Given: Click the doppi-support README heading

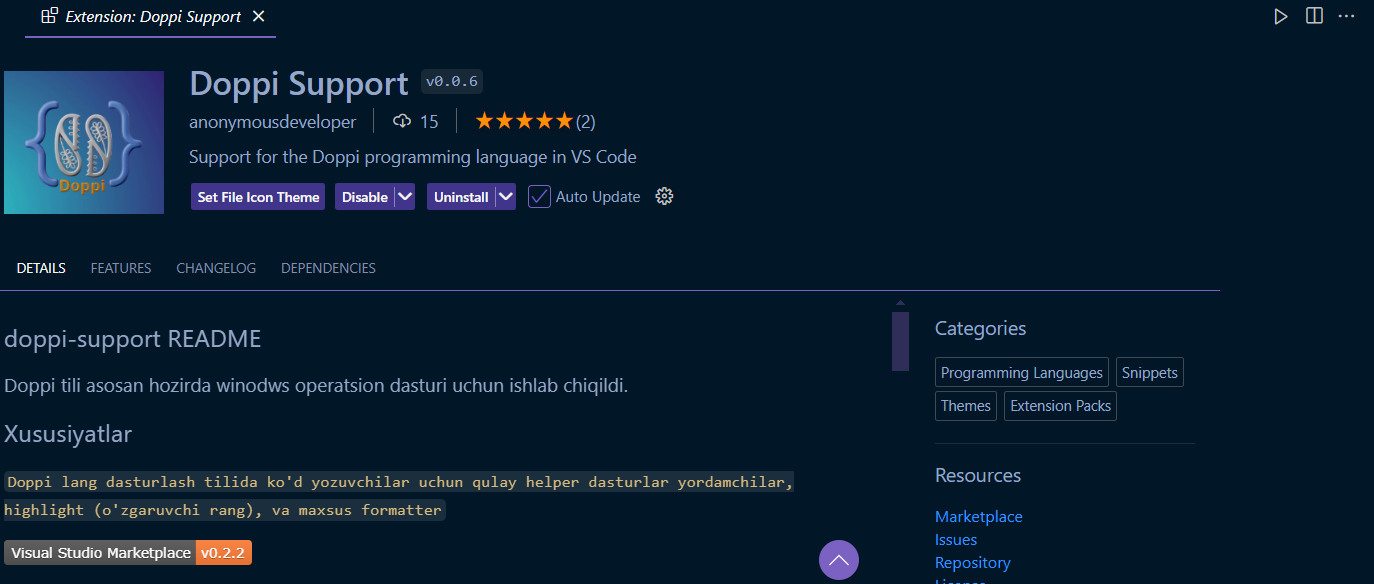Looking at the screenshot, I should pyautogui.click(x=133, y=339).
